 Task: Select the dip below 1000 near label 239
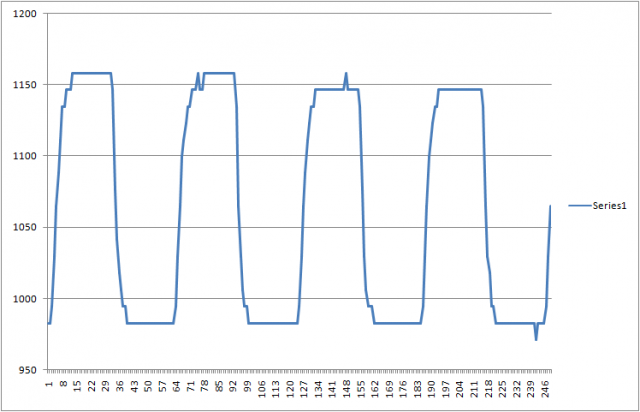(x=536, y=338)
